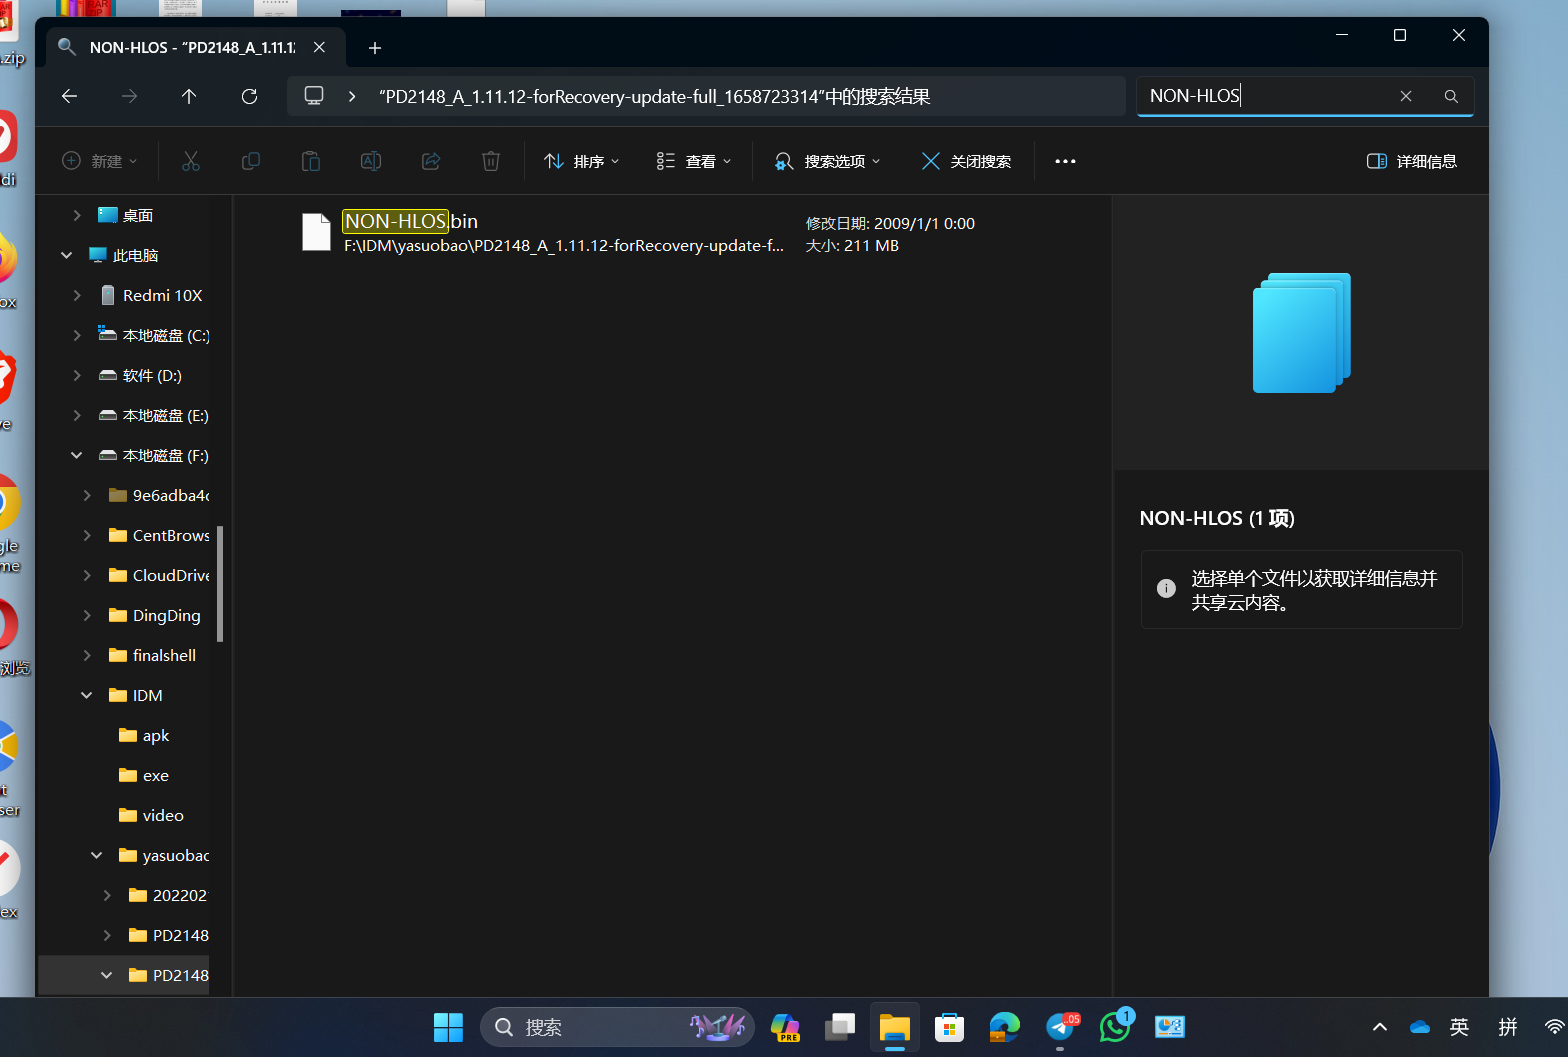Open a new tab with plus button

point(375,48)
